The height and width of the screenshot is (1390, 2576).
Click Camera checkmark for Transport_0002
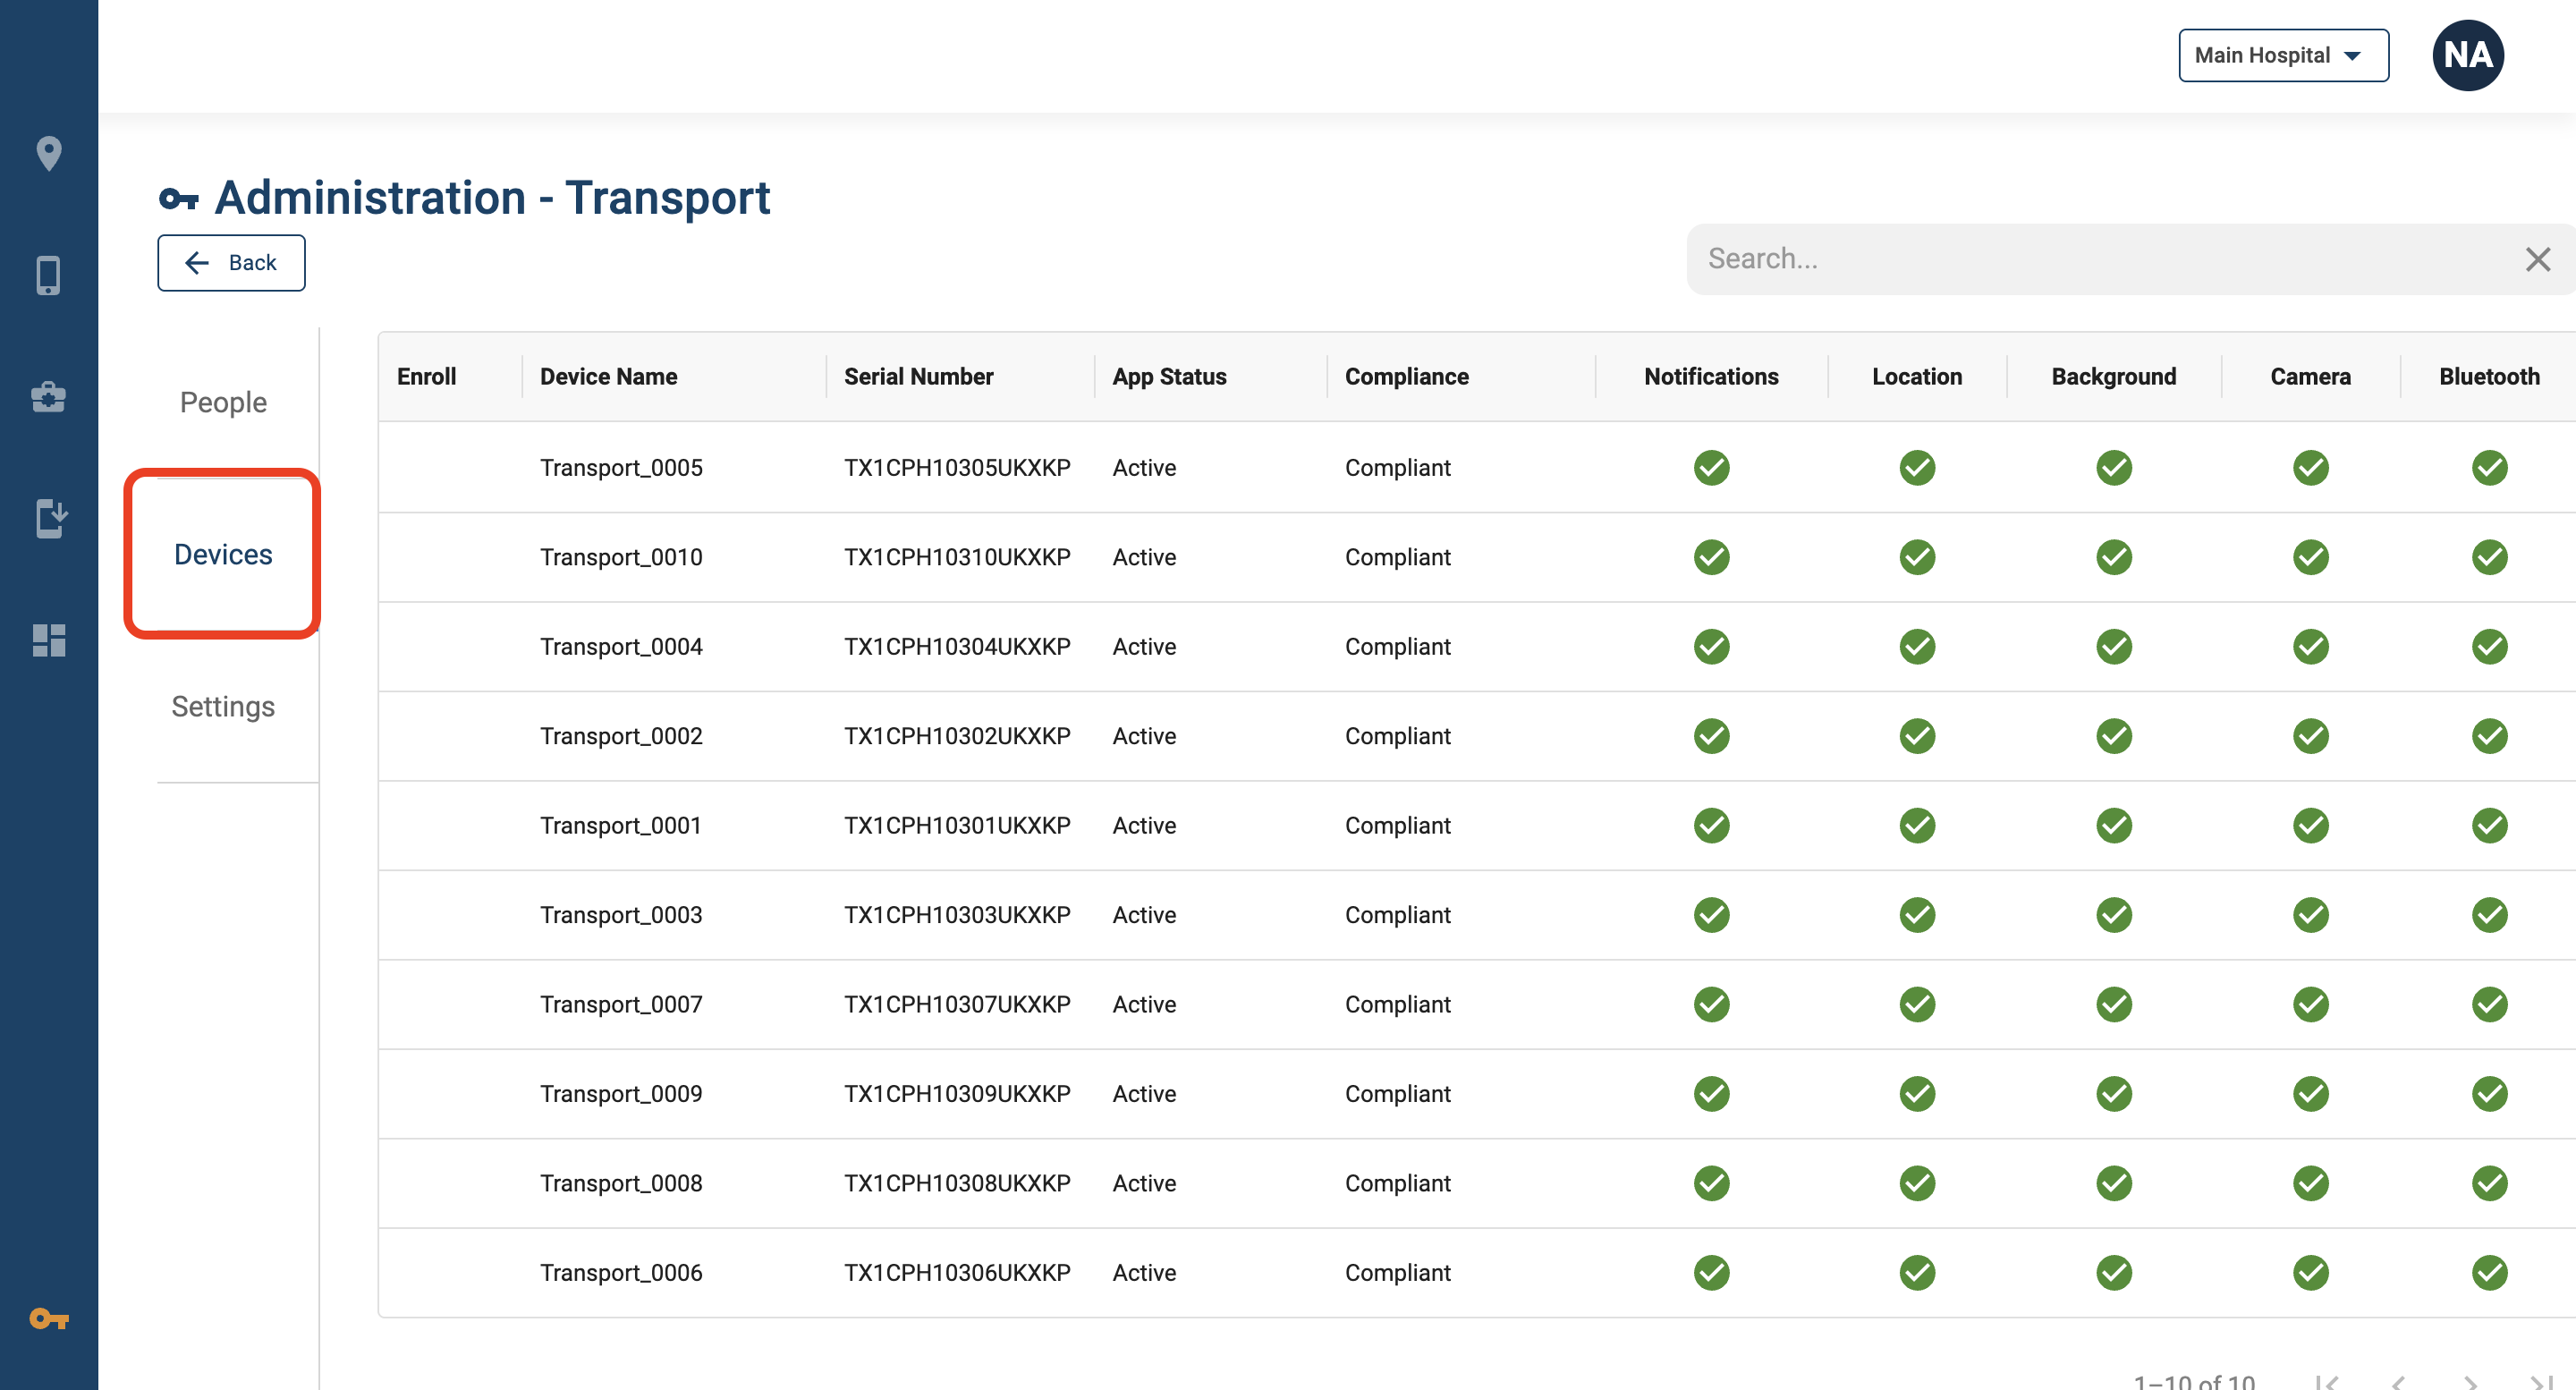click(2310, 736)
